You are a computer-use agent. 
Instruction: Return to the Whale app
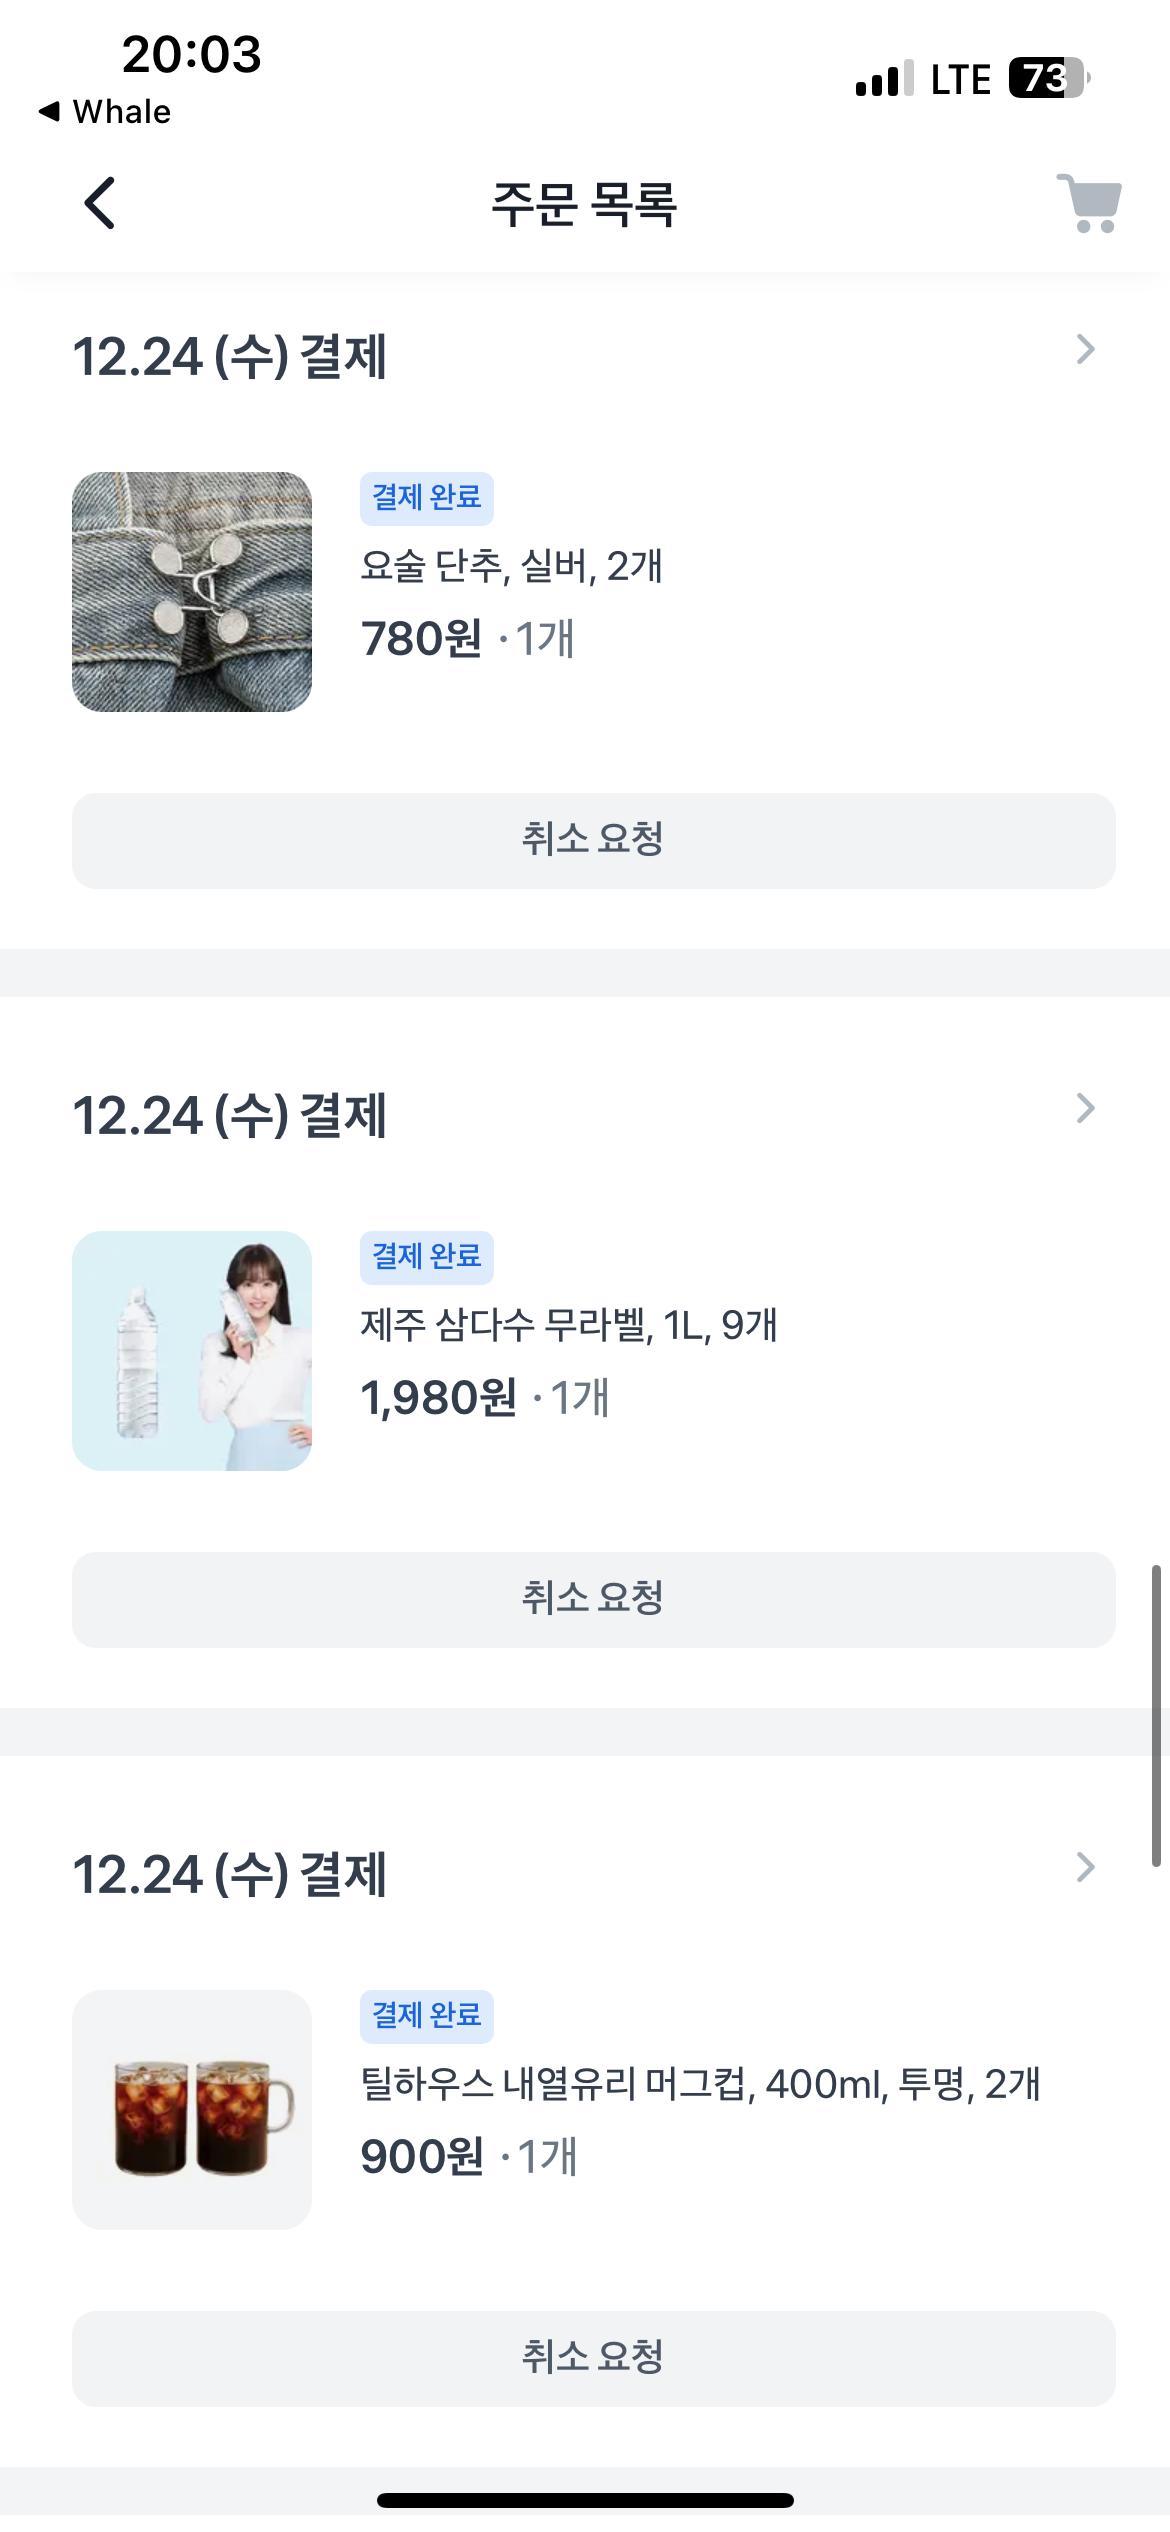click(105, 112)
